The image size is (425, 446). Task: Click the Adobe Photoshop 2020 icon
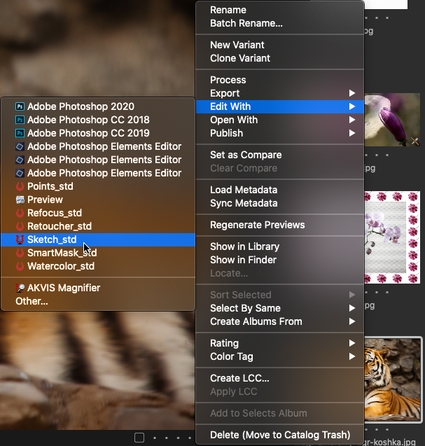tap(20, 107)
